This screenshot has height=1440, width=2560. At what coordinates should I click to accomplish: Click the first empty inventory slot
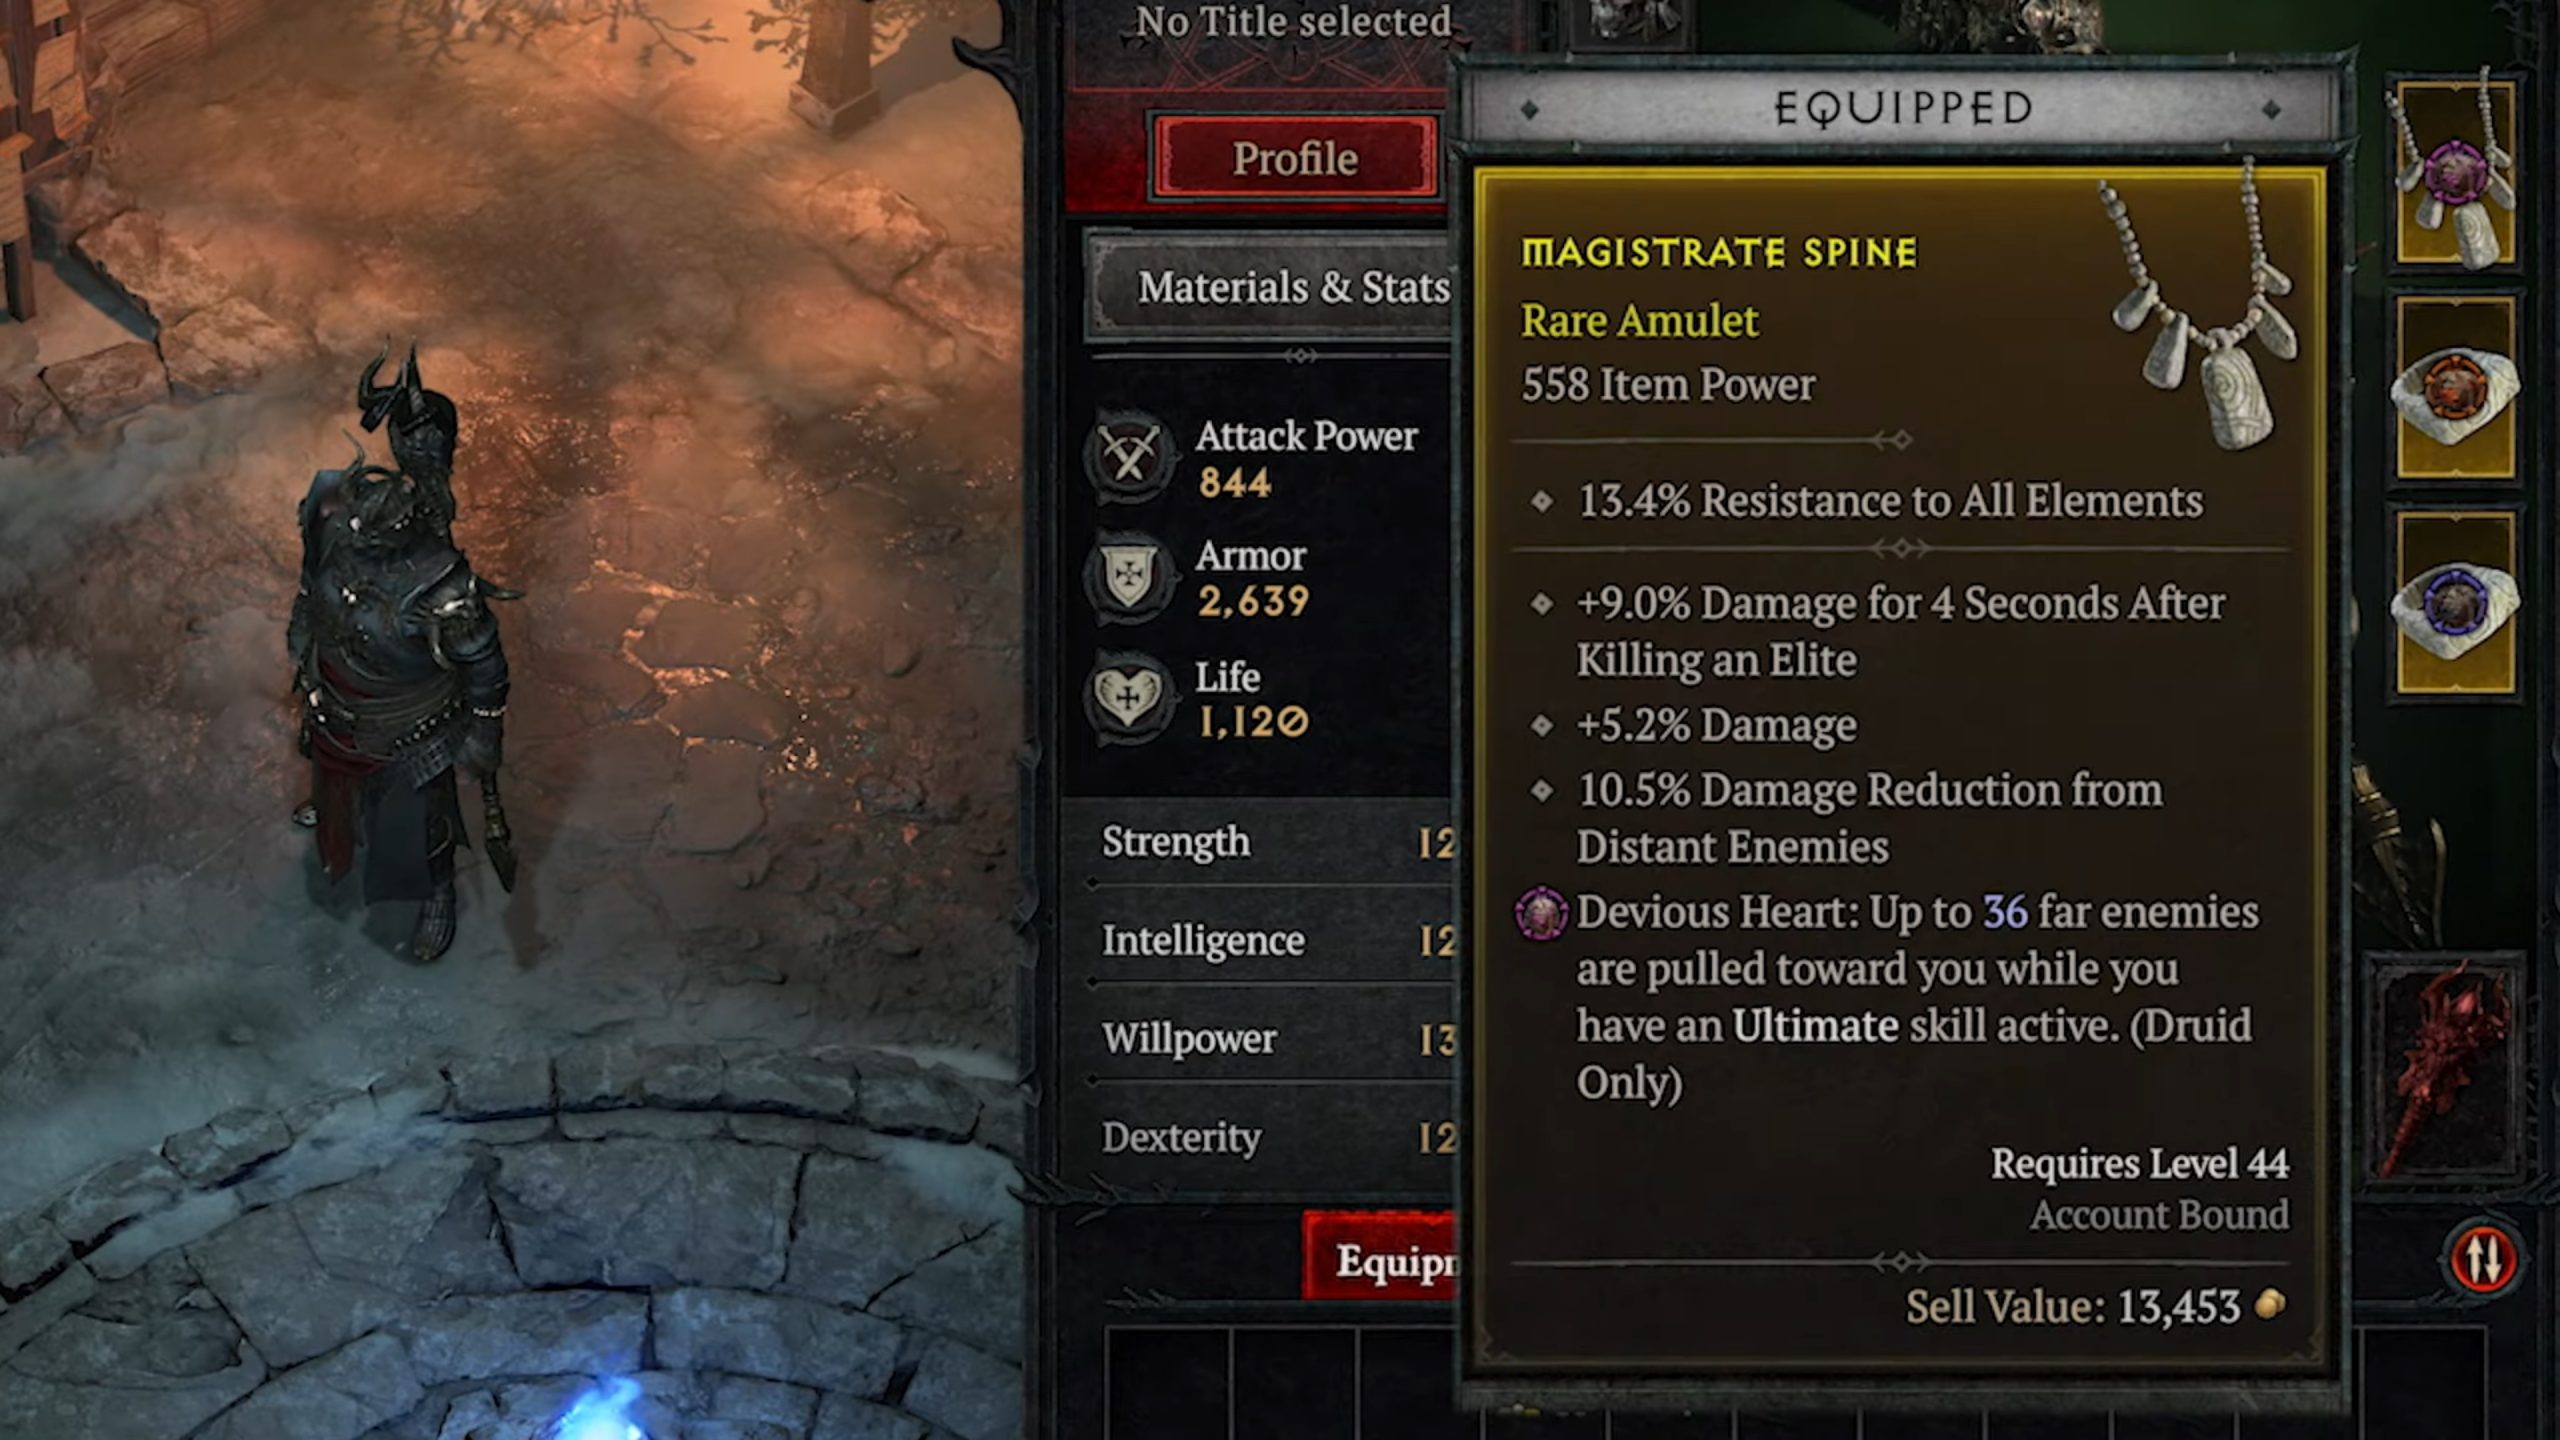[1168, 1386]
